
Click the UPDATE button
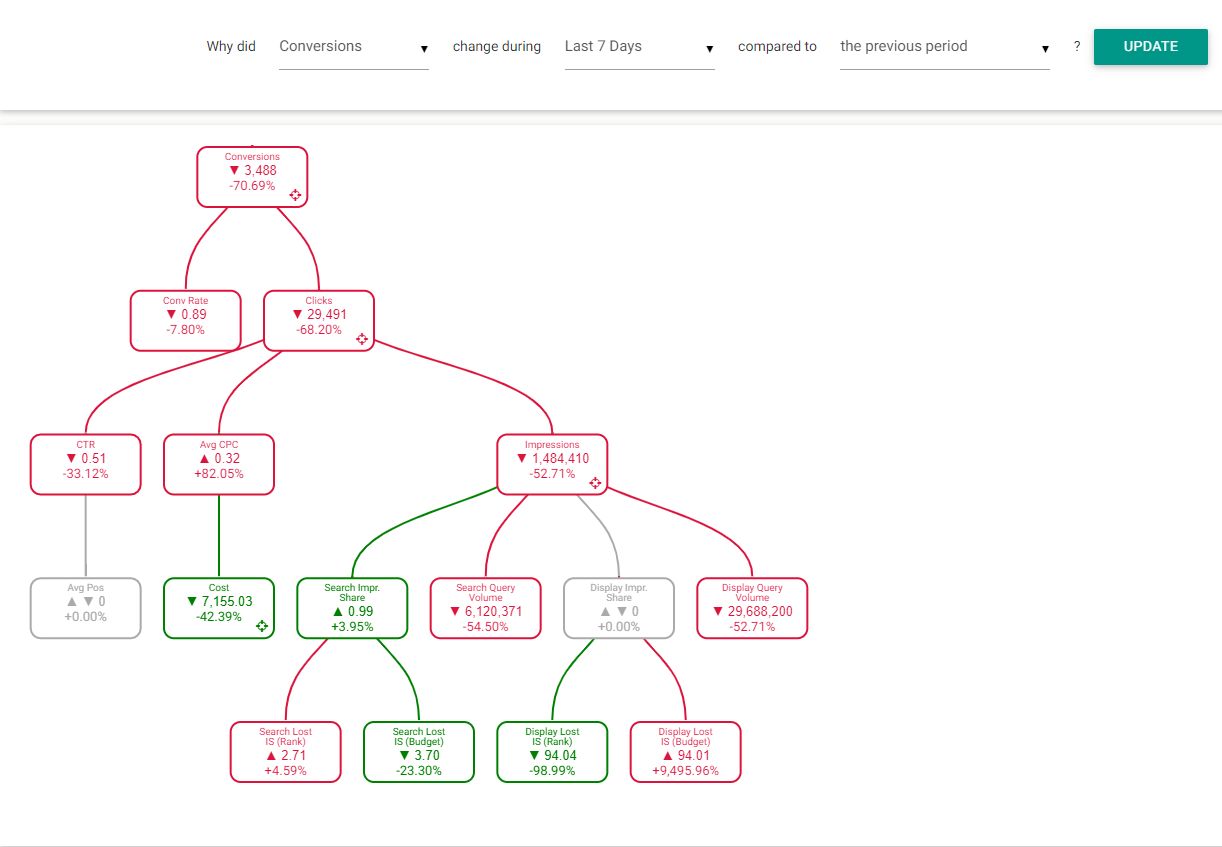(x=1151, y=47)
